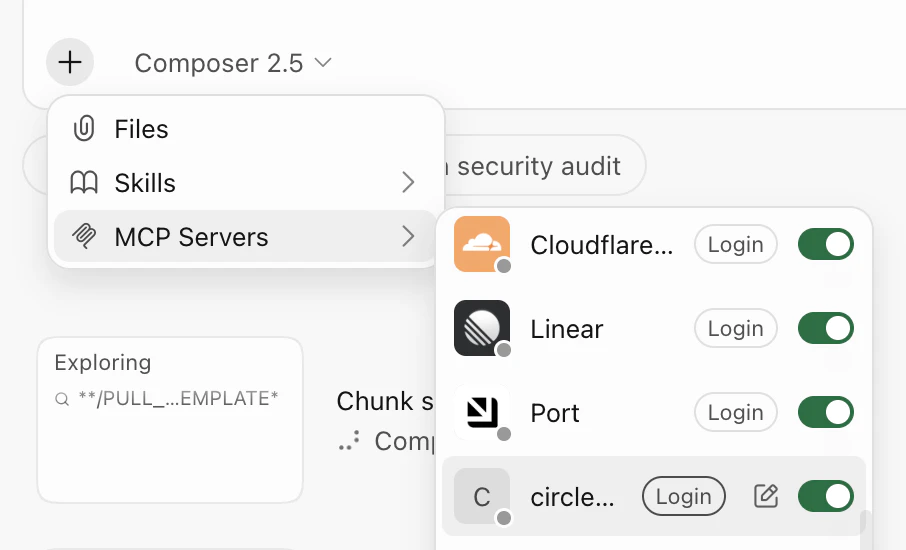
Task: Click the MCP Servers icon
Action: (84, 237)
